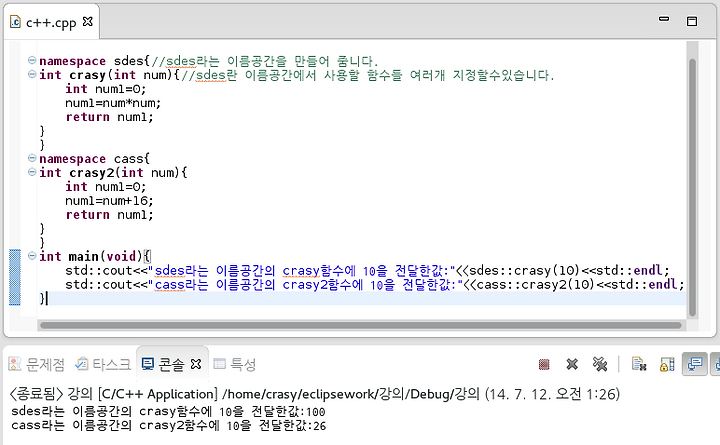The width and height of the screenshot is (720, 445).
Task: Click the c++.cpp file icon on tab
Action: 15,22
